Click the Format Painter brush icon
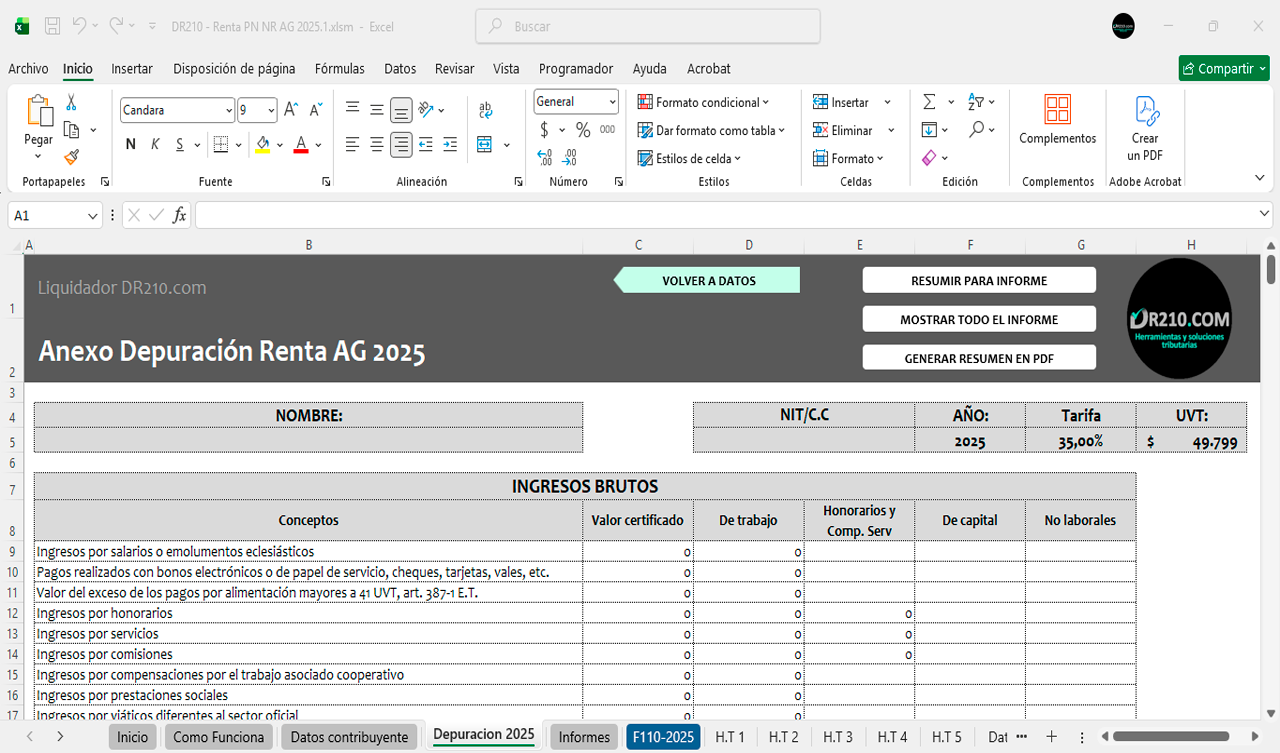The height and width of the screenshot is (753, 1280). coord(71,157)
